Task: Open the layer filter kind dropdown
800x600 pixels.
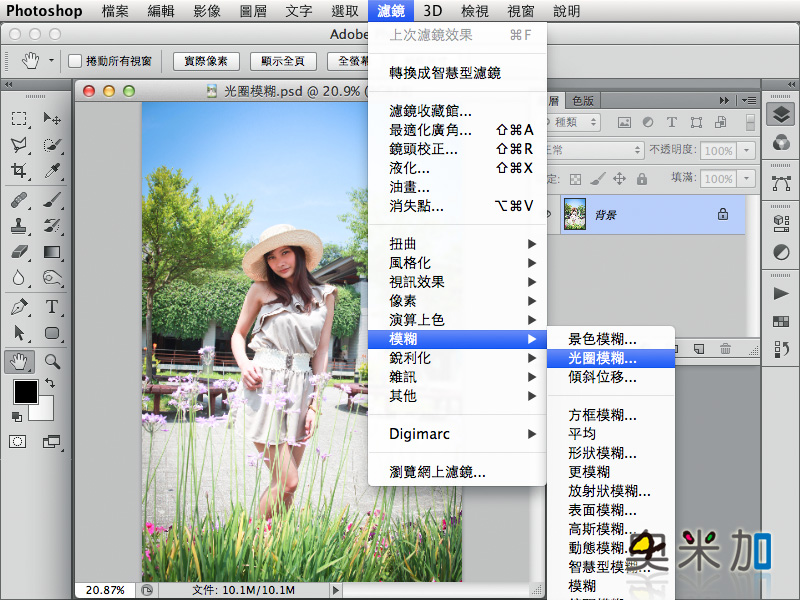Action: (573, 122)
